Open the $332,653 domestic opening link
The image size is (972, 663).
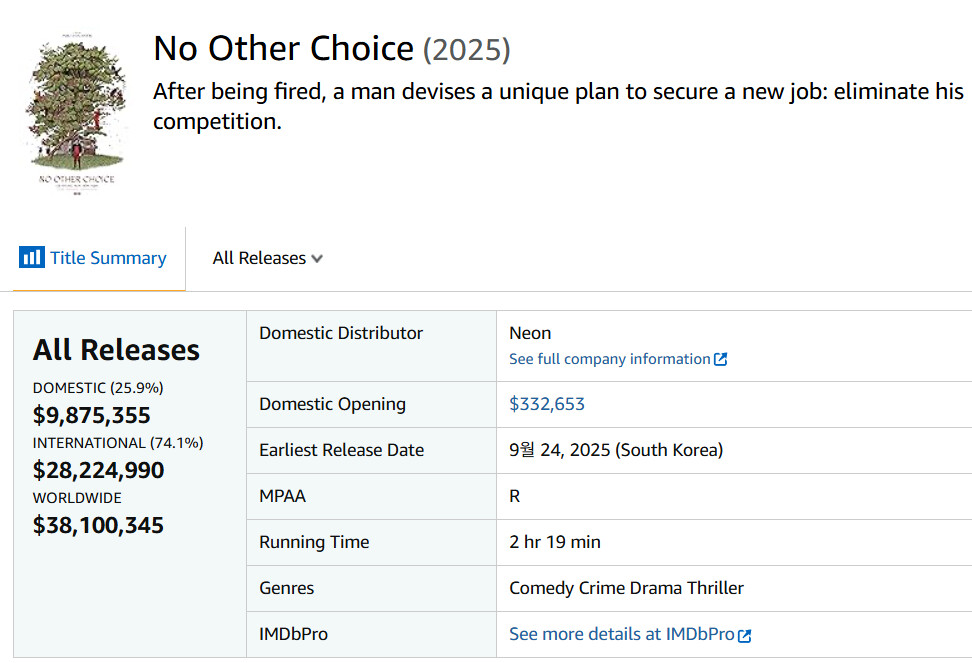(547, 404)
